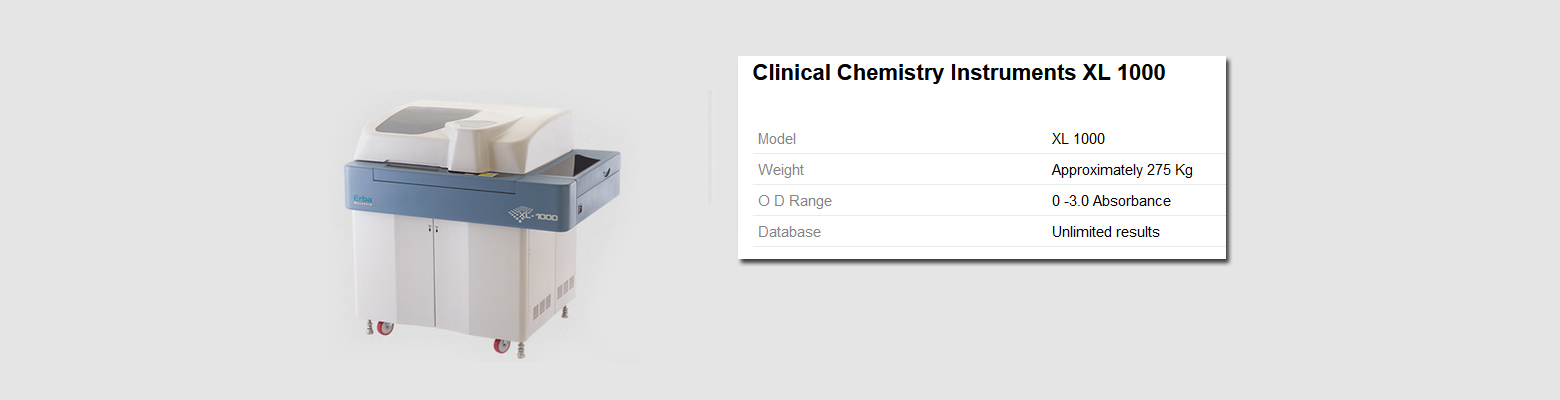This screenshot has height=400, width=1560.
Task: Click the white specification card panel
Action: pos(982,158)
